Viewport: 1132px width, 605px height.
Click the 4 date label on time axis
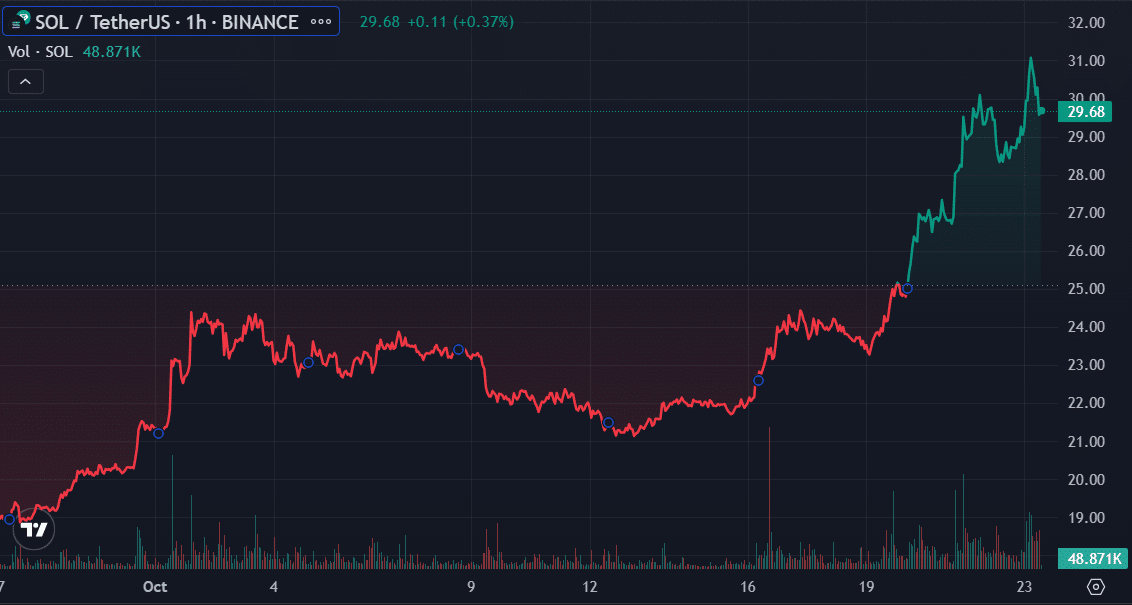[274, 586]
